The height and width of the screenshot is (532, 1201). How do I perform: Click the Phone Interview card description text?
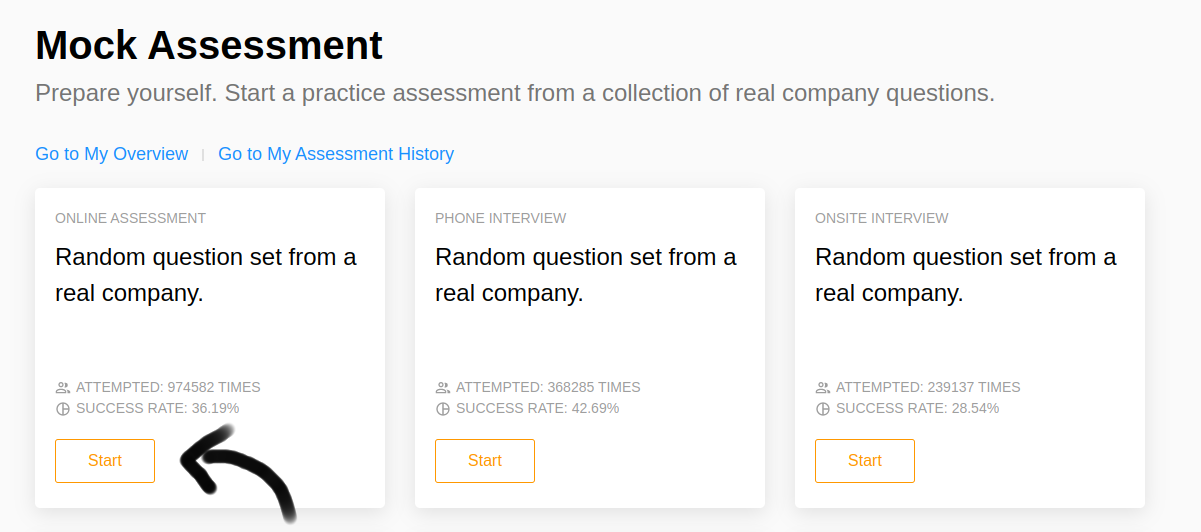click(585, 275)
